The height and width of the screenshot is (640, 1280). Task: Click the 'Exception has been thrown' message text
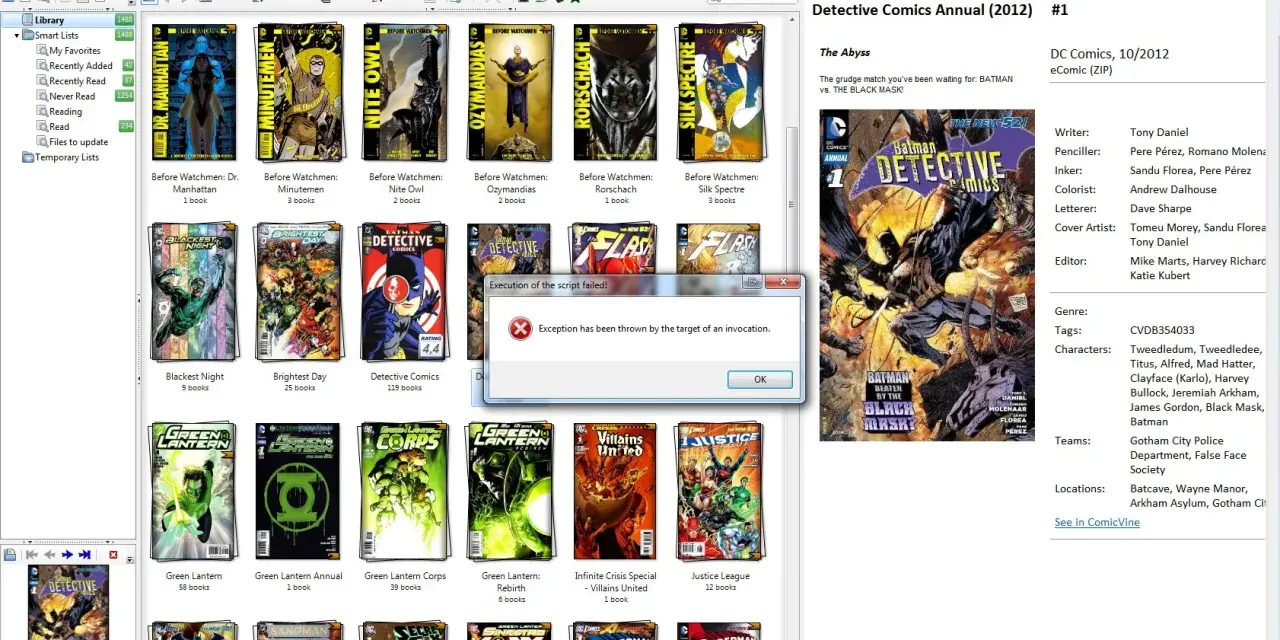[x=654, y=328]
